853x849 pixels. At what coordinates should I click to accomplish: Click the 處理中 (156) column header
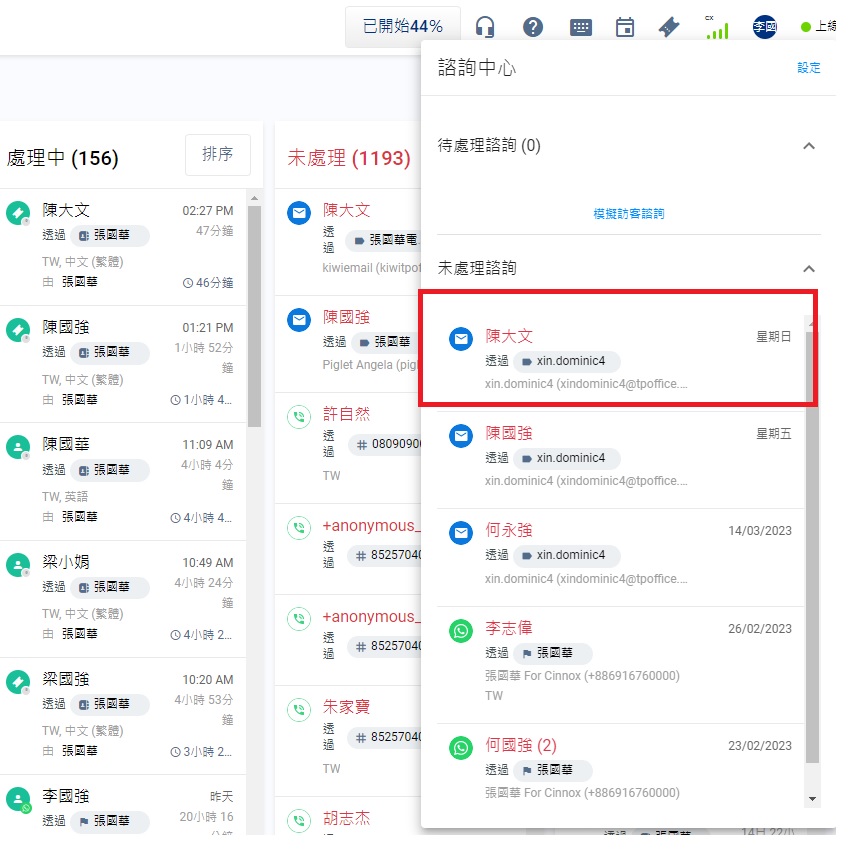pyautogui.click(x=63, y=158)
